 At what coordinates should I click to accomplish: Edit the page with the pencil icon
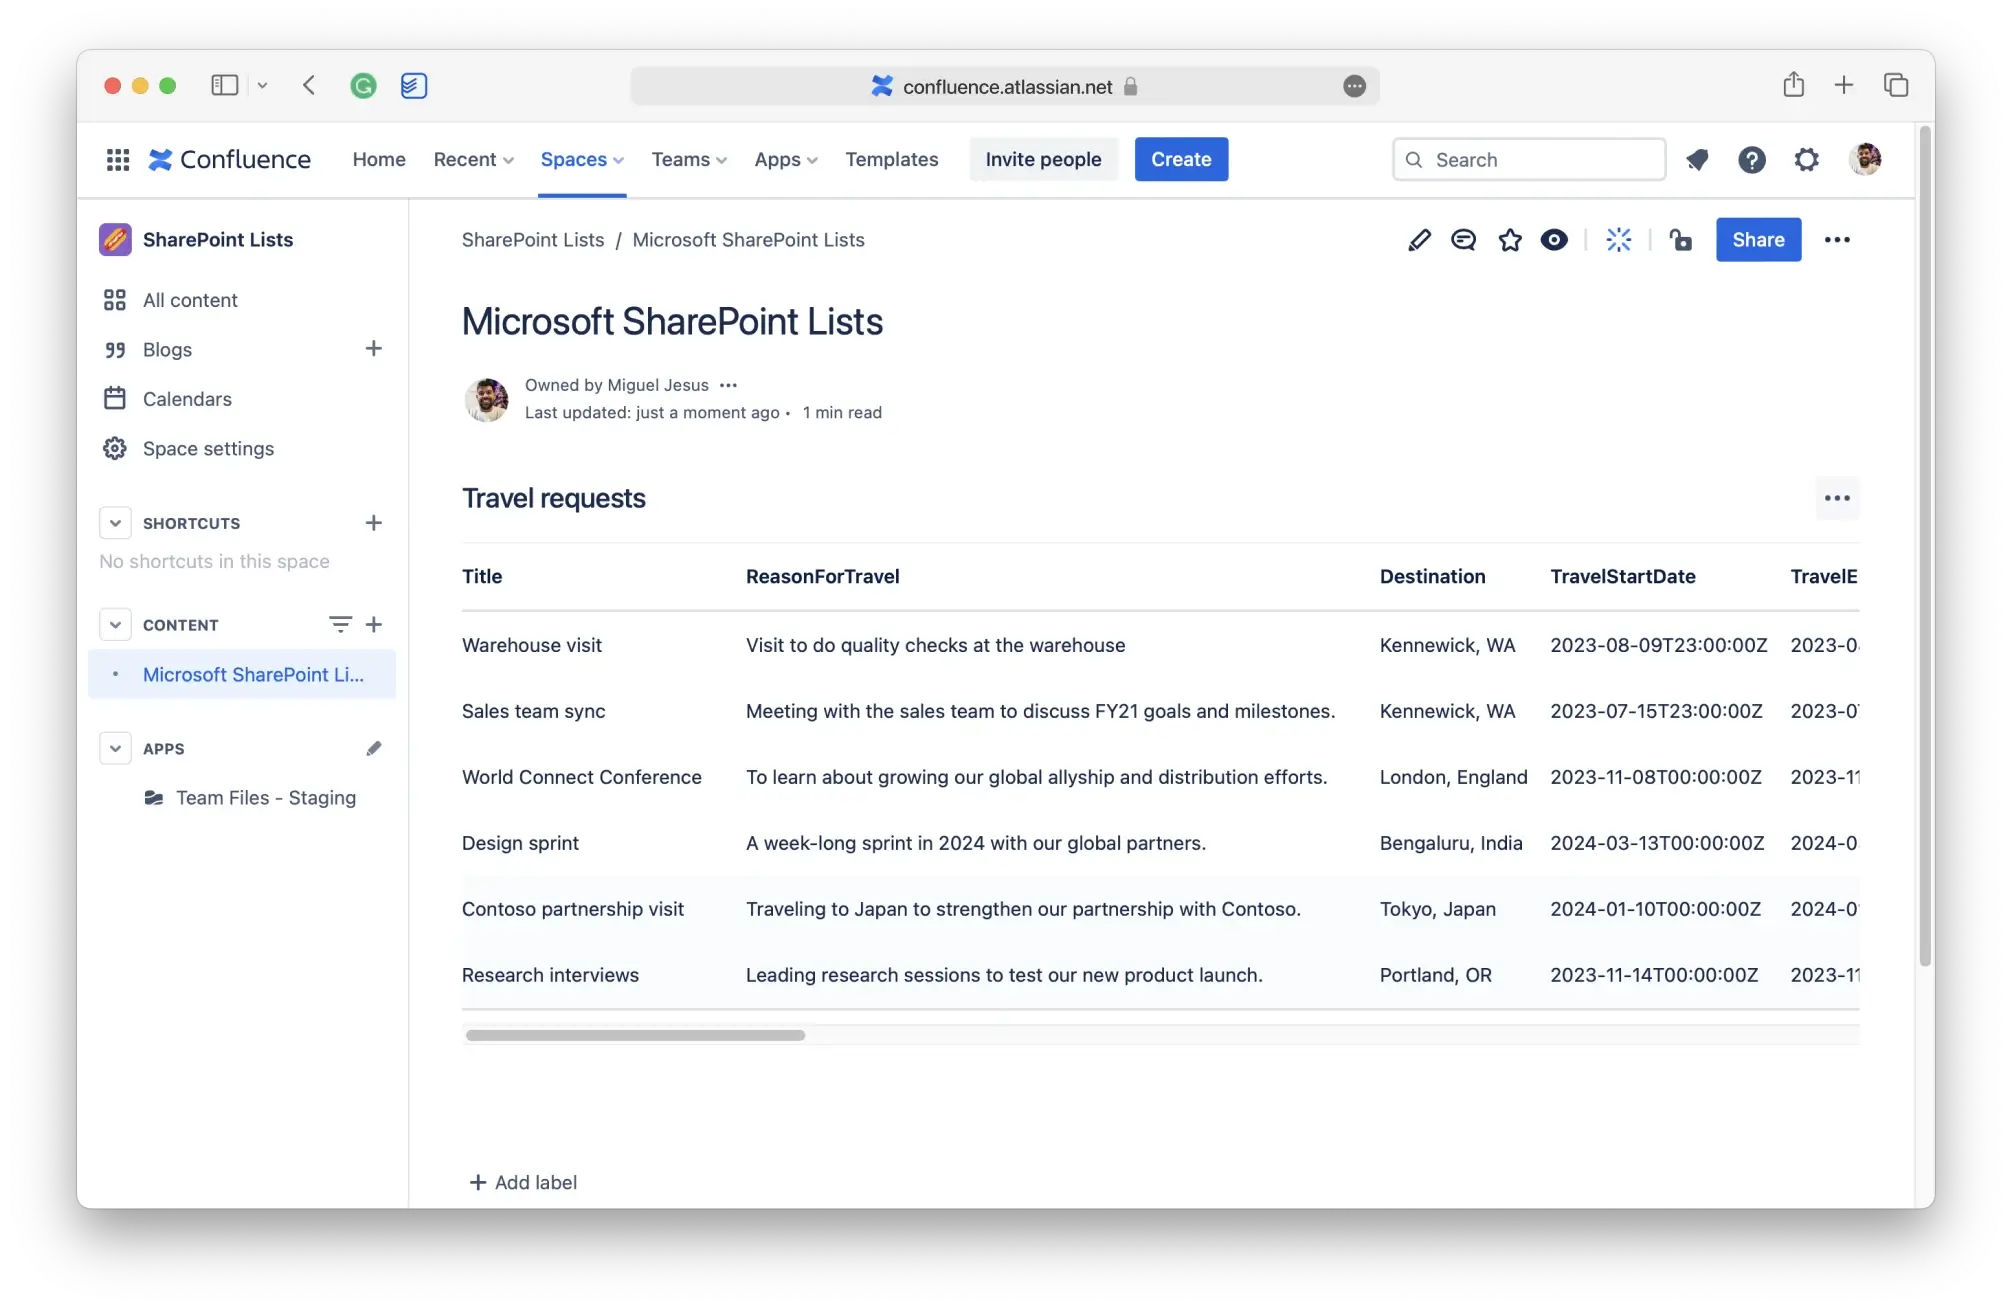[x=1419, y=240]
